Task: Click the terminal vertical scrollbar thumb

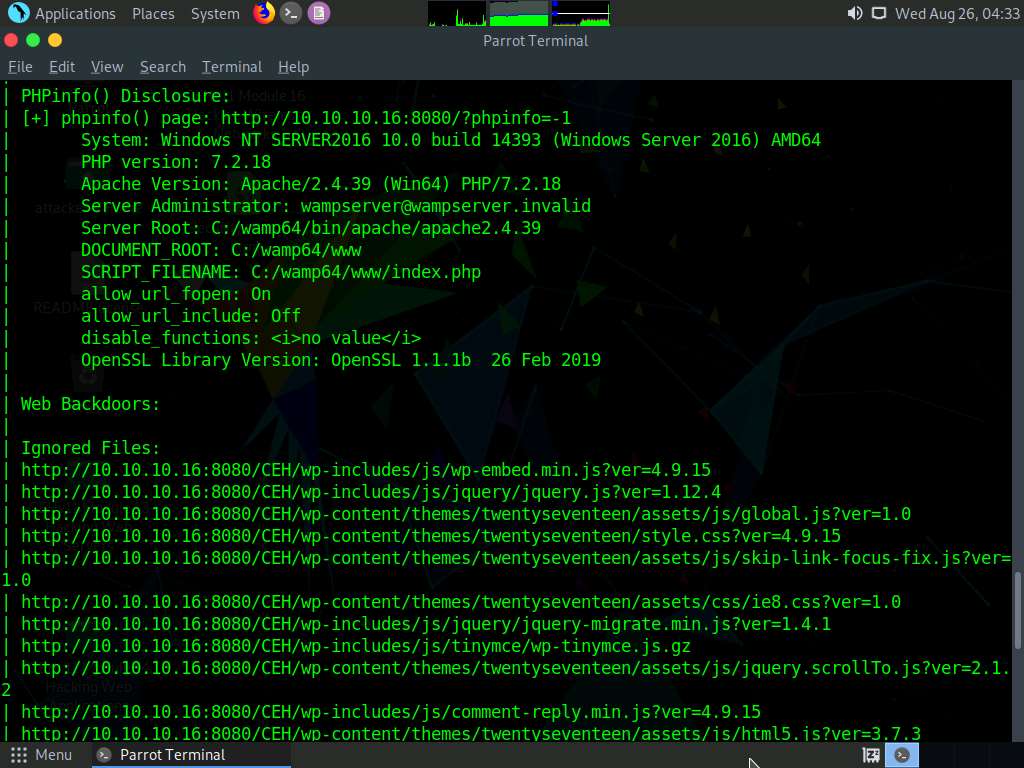Action: tap(1017, 611)
